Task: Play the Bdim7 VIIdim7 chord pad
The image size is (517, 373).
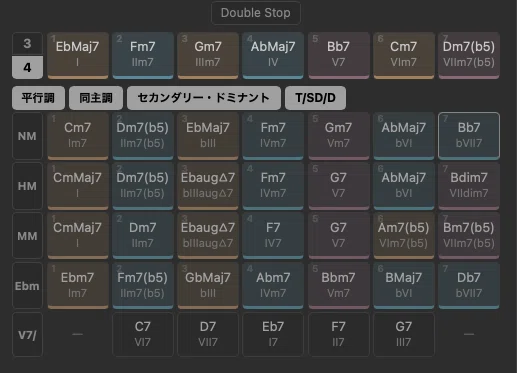Action: pos(469,186)
